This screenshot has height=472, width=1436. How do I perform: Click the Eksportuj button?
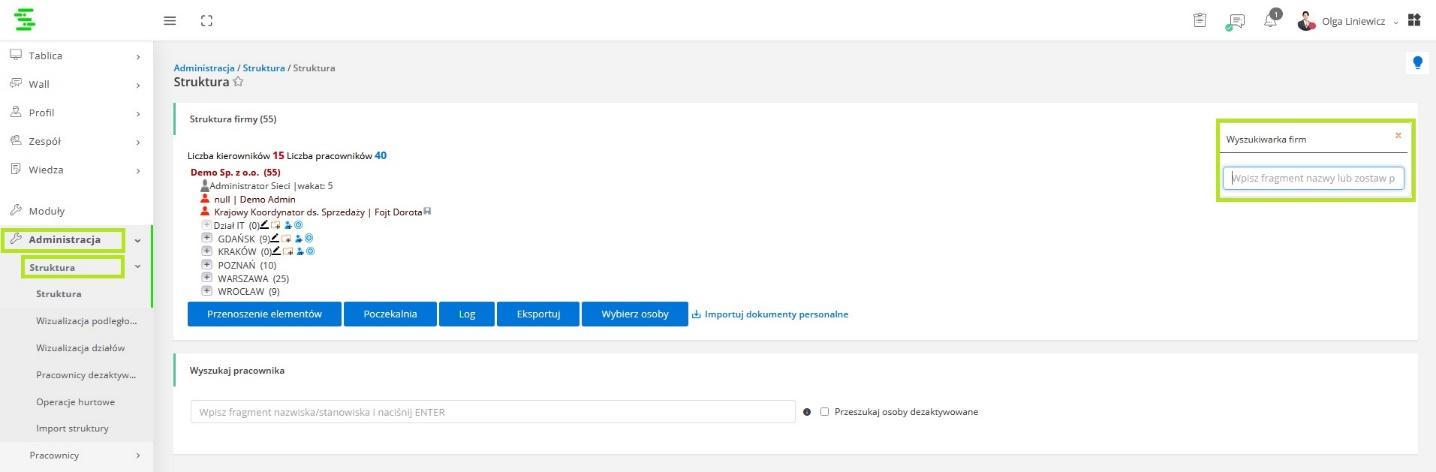pos(538,314)
